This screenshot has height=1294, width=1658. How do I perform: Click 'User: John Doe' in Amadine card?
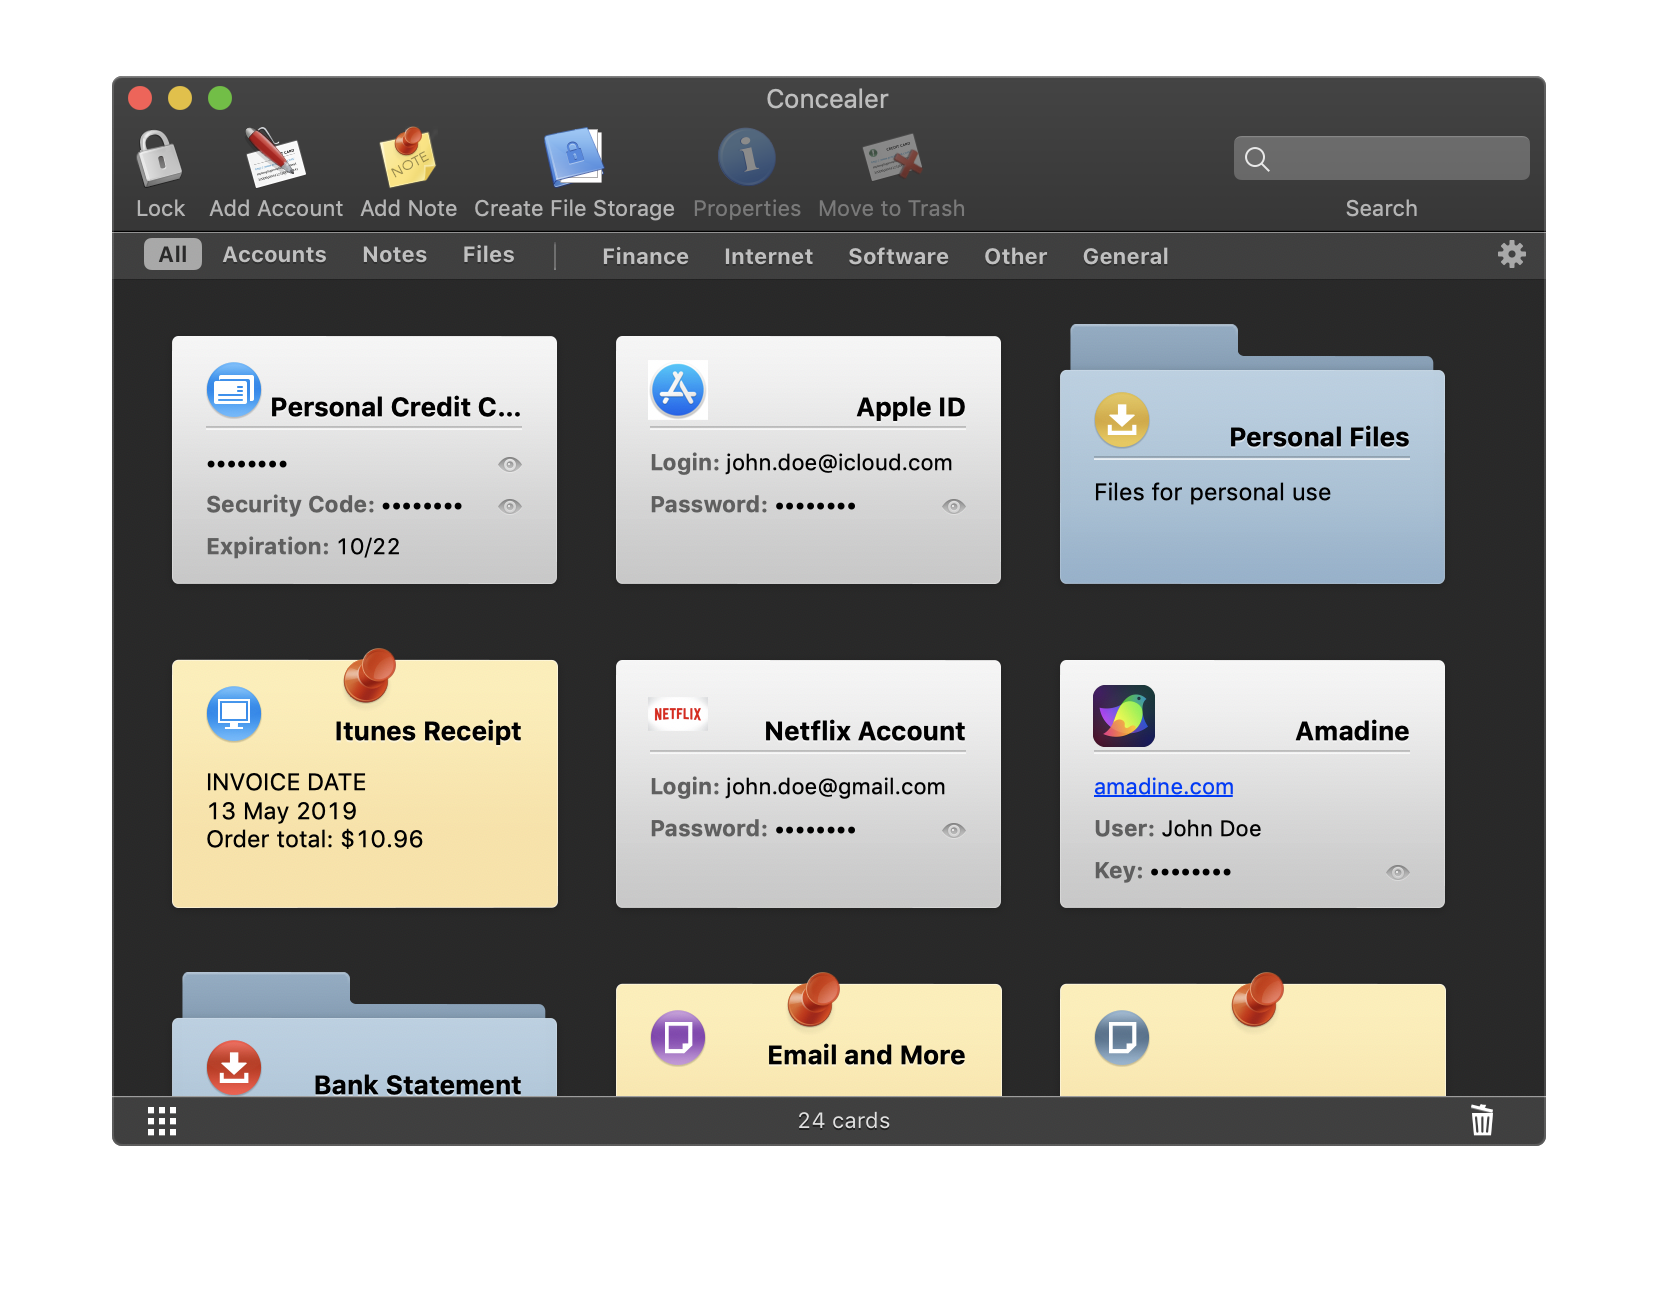(1177, 828)
